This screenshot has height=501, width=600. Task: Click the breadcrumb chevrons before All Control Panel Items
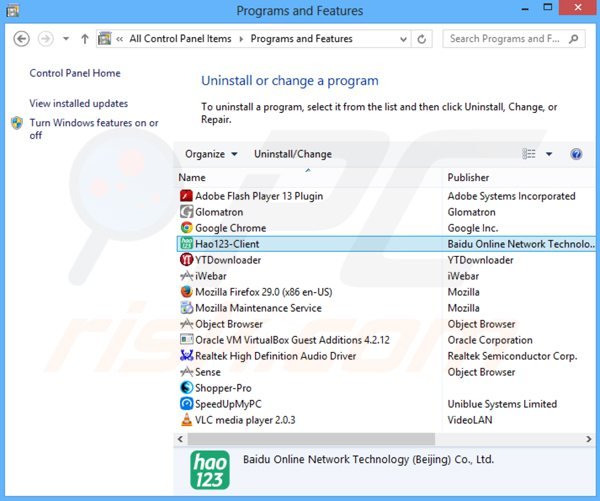[120, 39]
